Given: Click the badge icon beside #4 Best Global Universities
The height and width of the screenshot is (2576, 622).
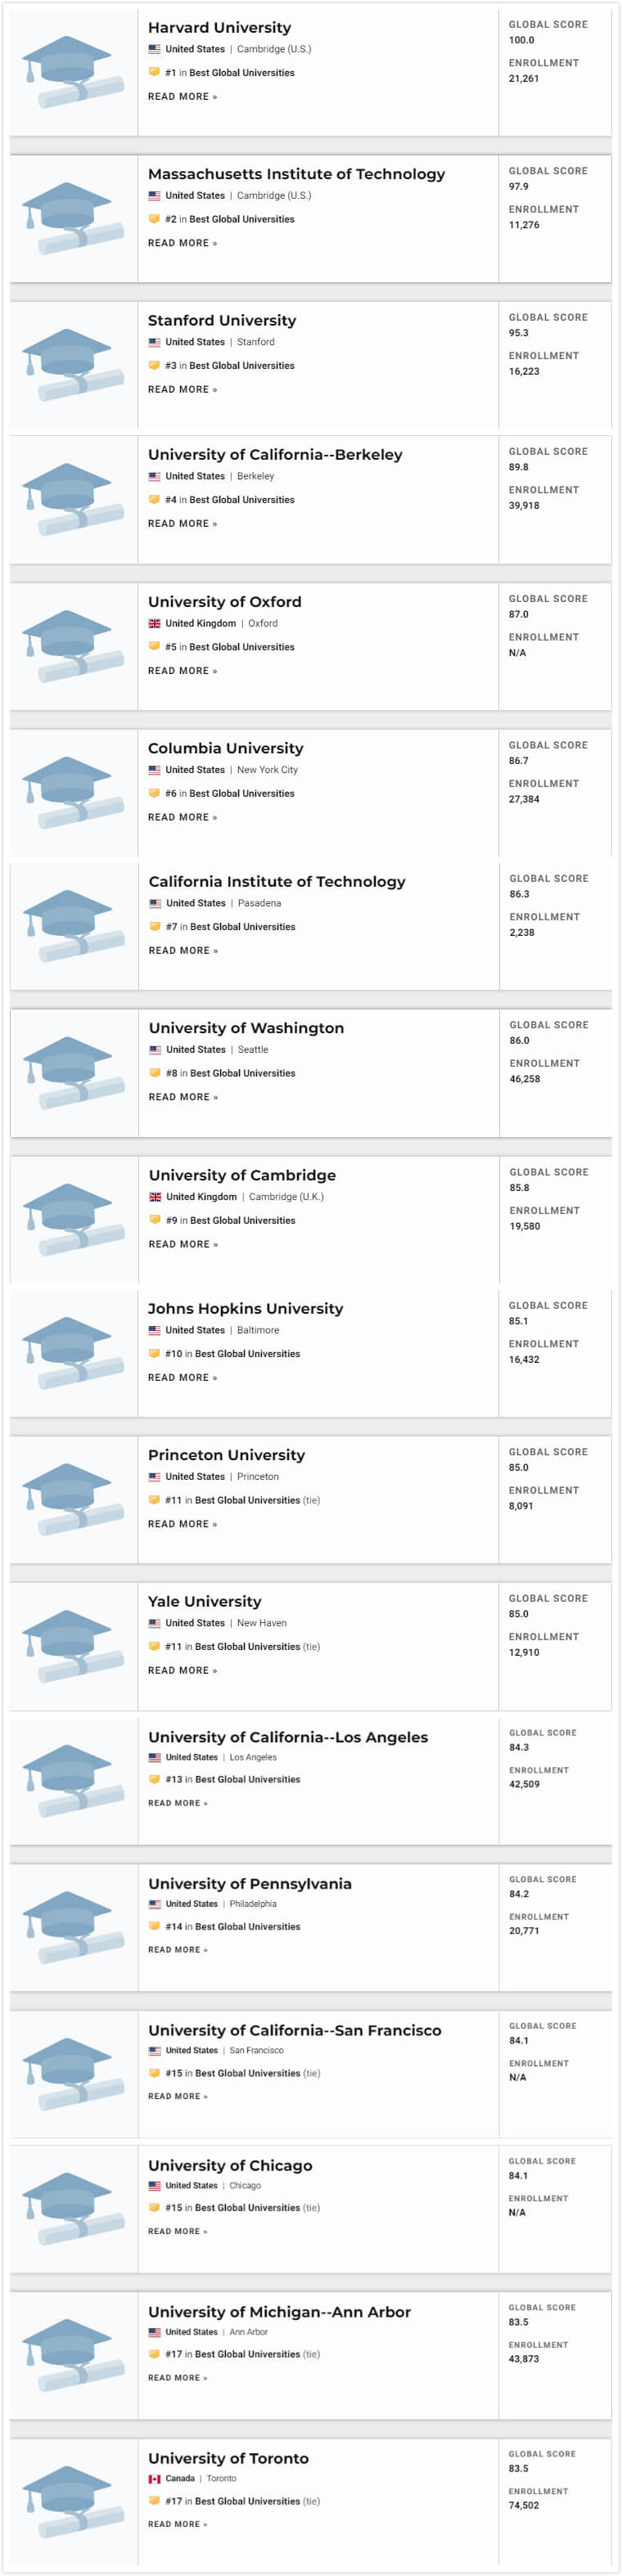Looking at the screenshot, I should 154,499.
